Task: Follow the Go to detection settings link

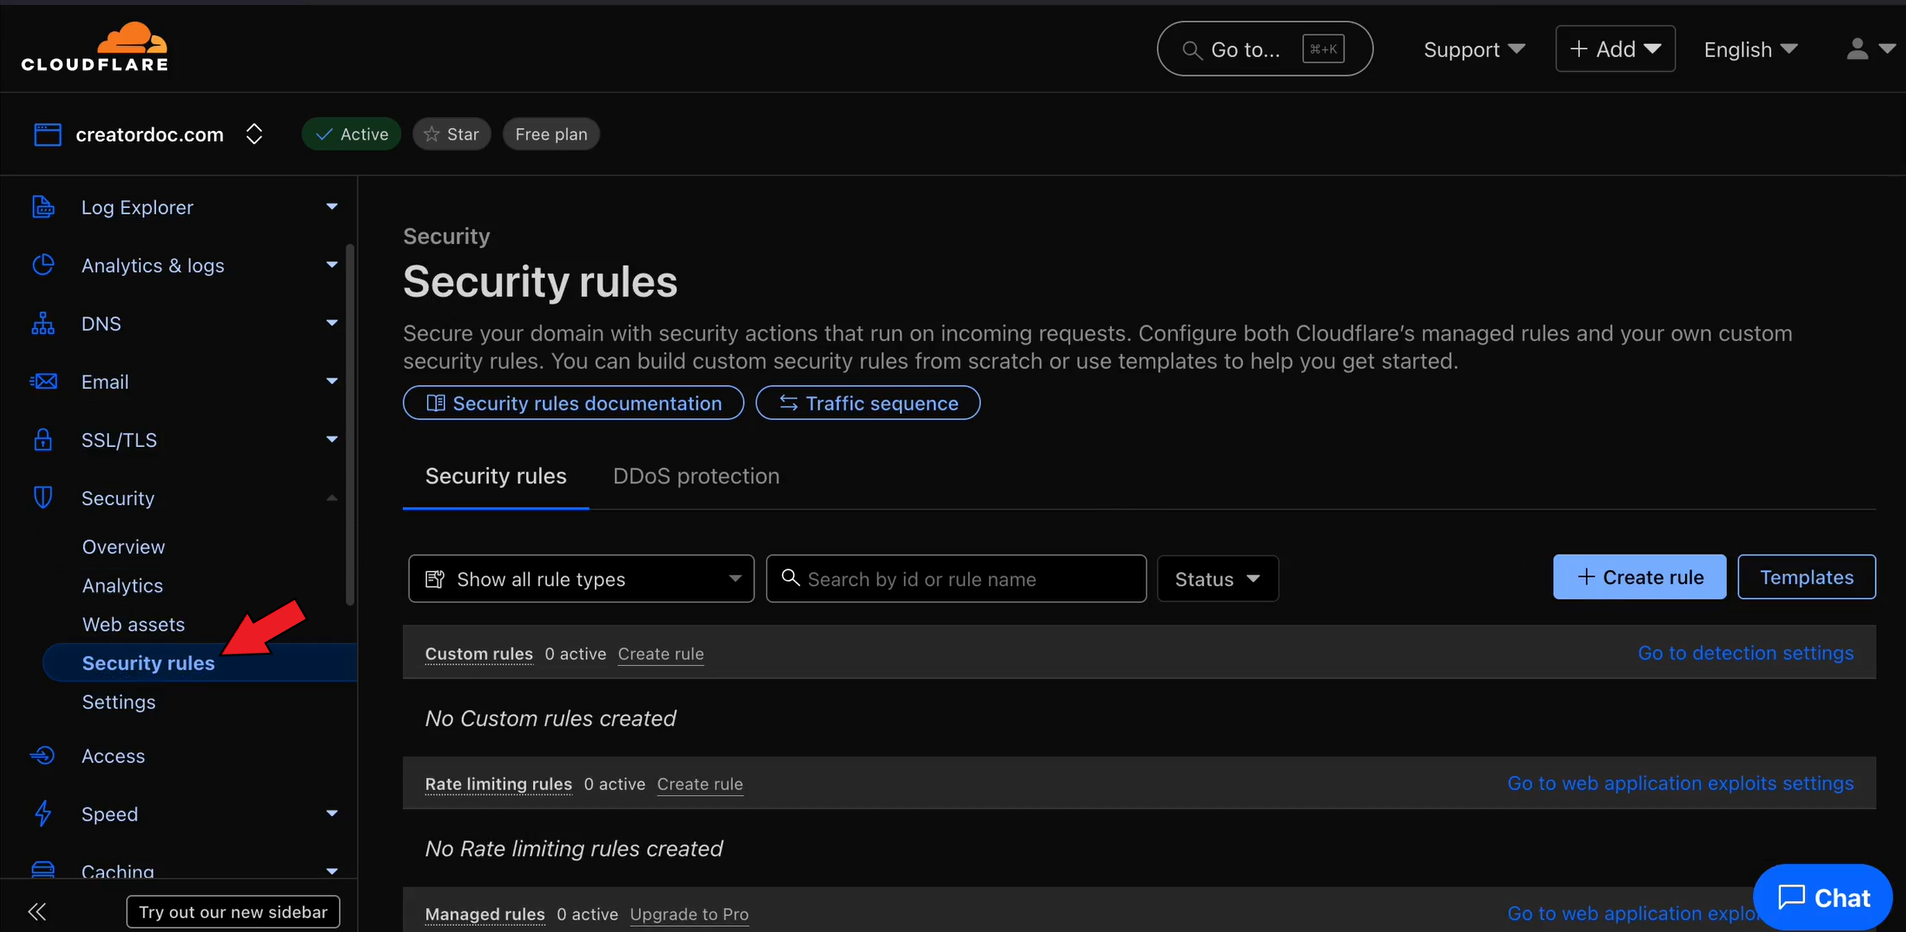Action: click(1745, 653)
